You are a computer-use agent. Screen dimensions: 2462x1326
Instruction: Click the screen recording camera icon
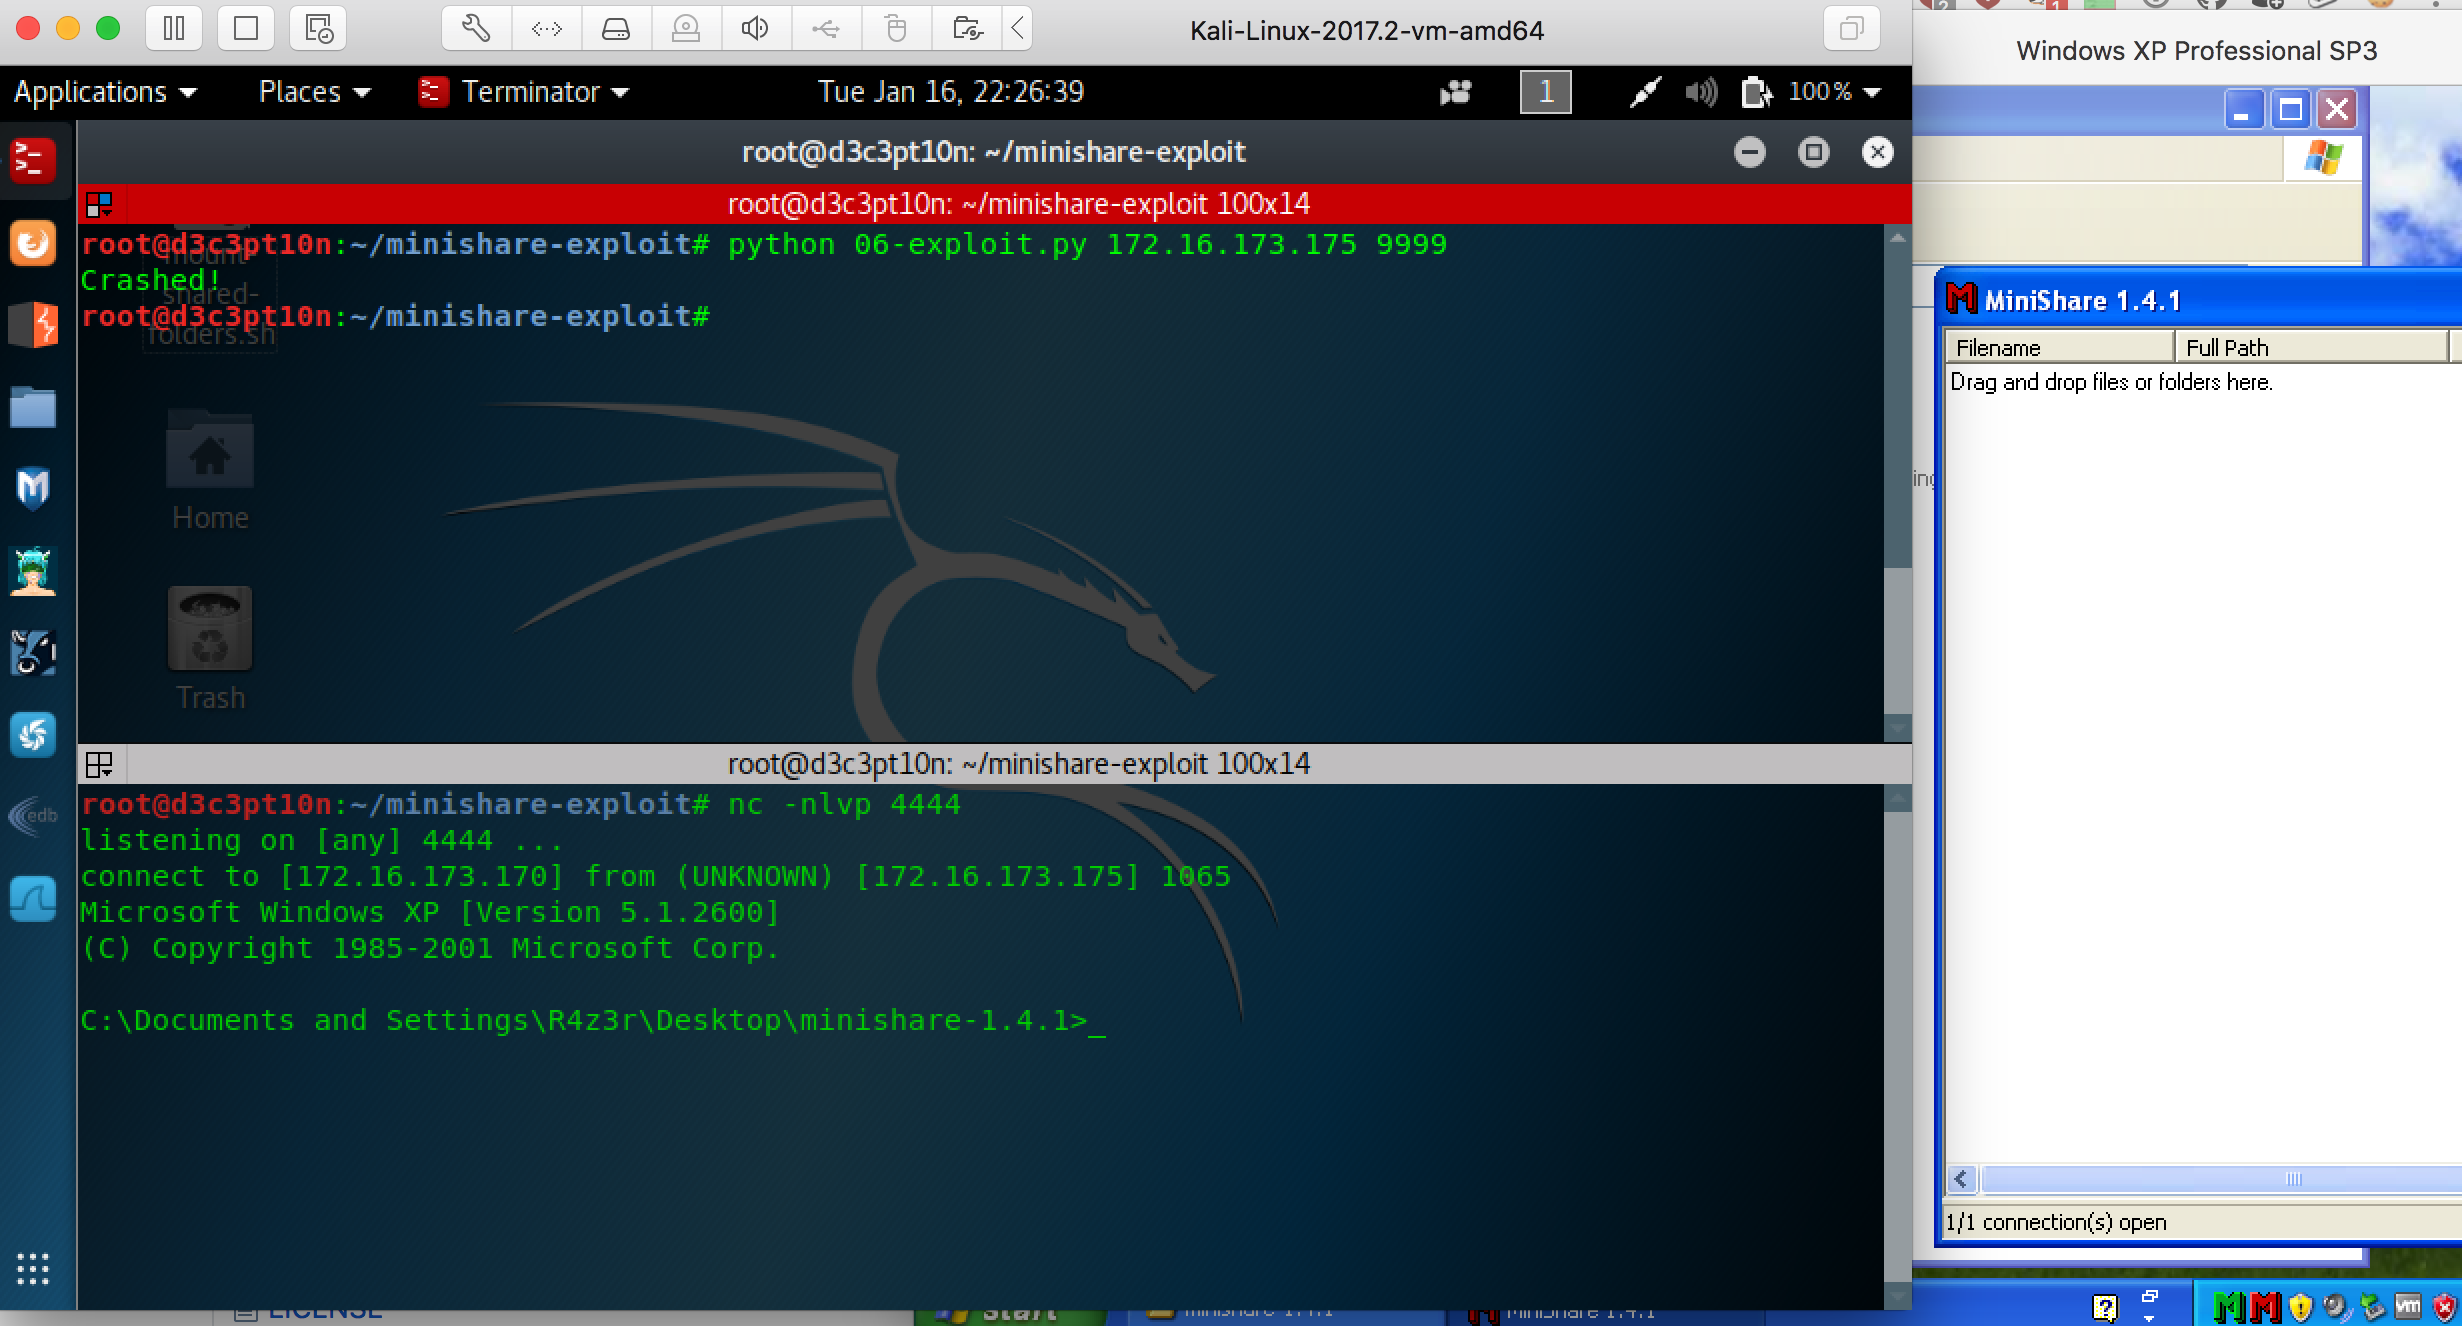pos(1455,92)
